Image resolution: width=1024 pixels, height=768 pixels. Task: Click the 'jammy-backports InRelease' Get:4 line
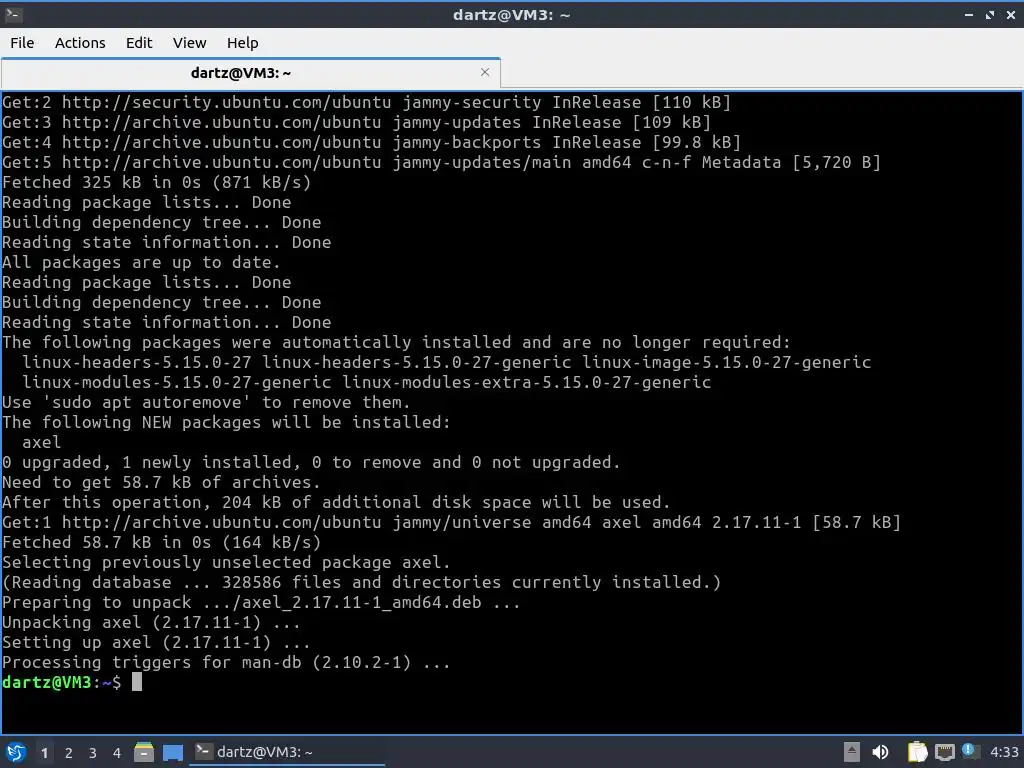pos(371,142)
